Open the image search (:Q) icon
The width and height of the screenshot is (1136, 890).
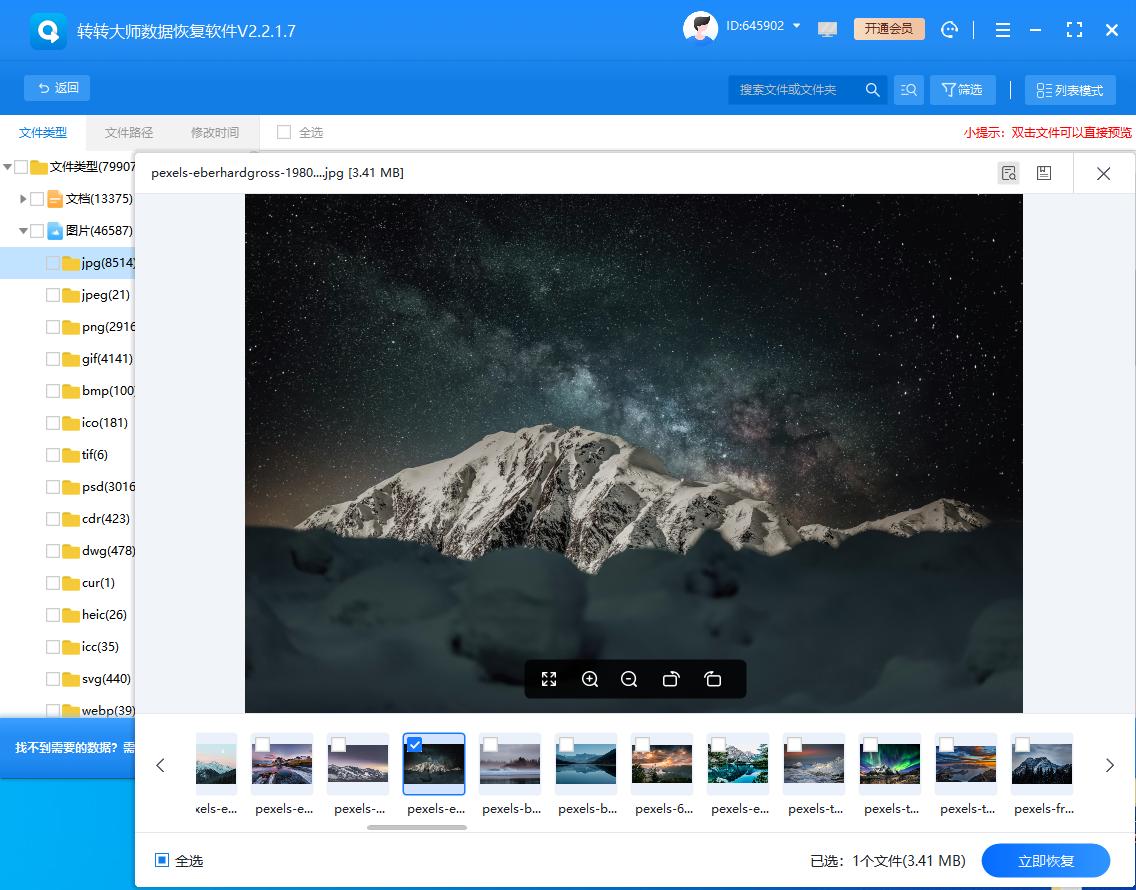(908, 90)
